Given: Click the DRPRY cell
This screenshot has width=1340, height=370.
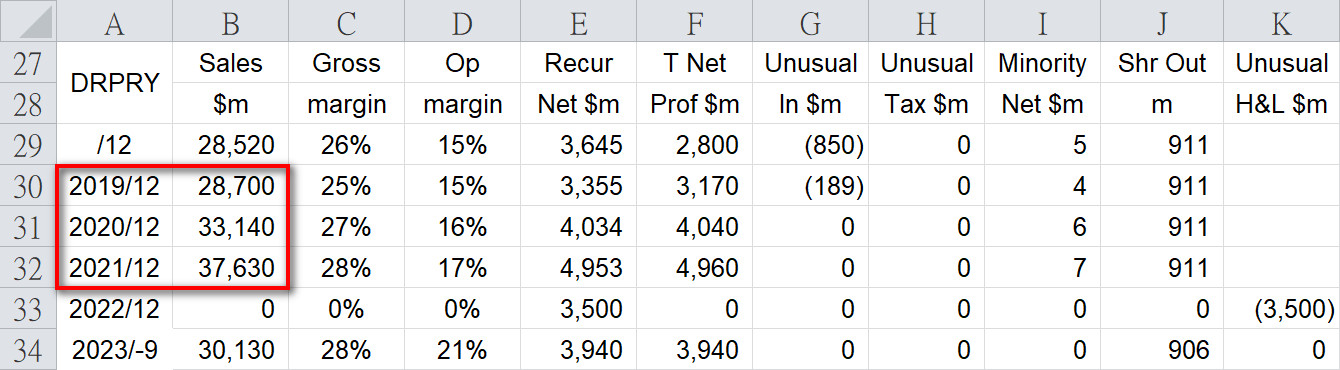Looking at the screenshot, I should click(x=114, y=83).
